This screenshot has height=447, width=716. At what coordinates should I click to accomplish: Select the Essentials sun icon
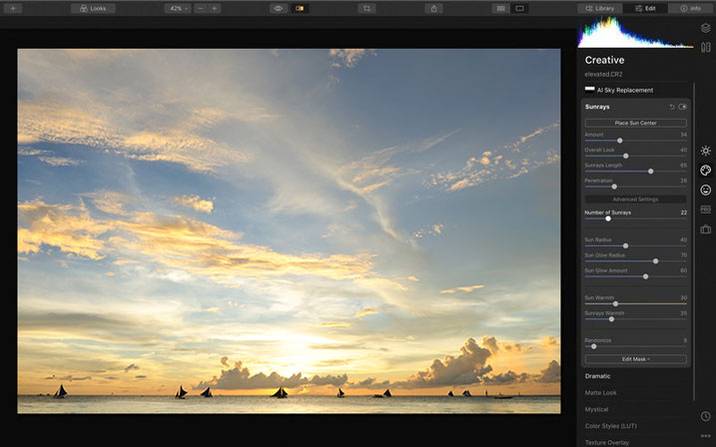(705, 150)
